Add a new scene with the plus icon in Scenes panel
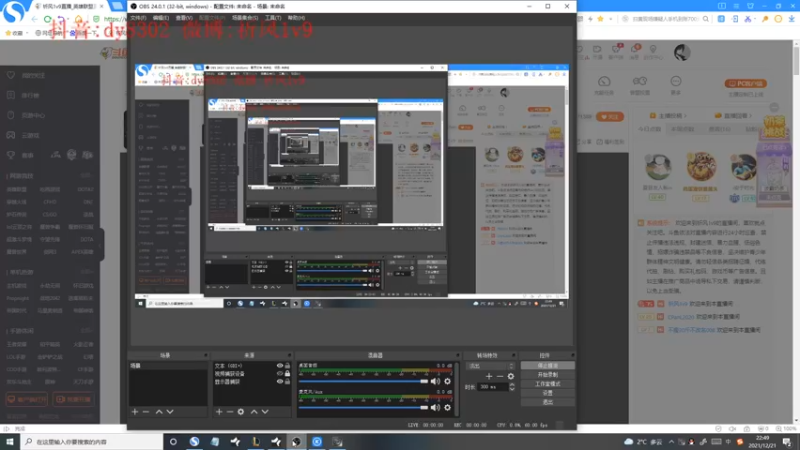 pos(135,412)
